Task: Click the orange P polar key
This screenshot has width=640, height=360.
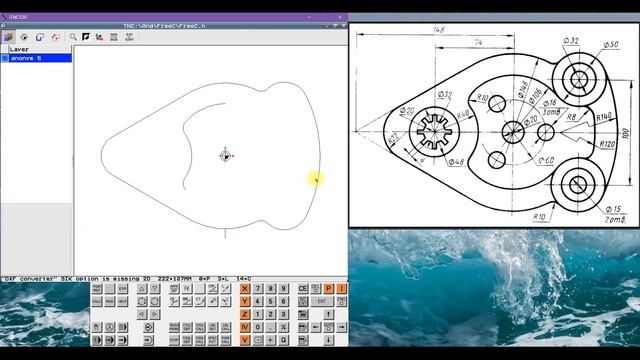Action: pyautogui.click(x=329, y=288)
